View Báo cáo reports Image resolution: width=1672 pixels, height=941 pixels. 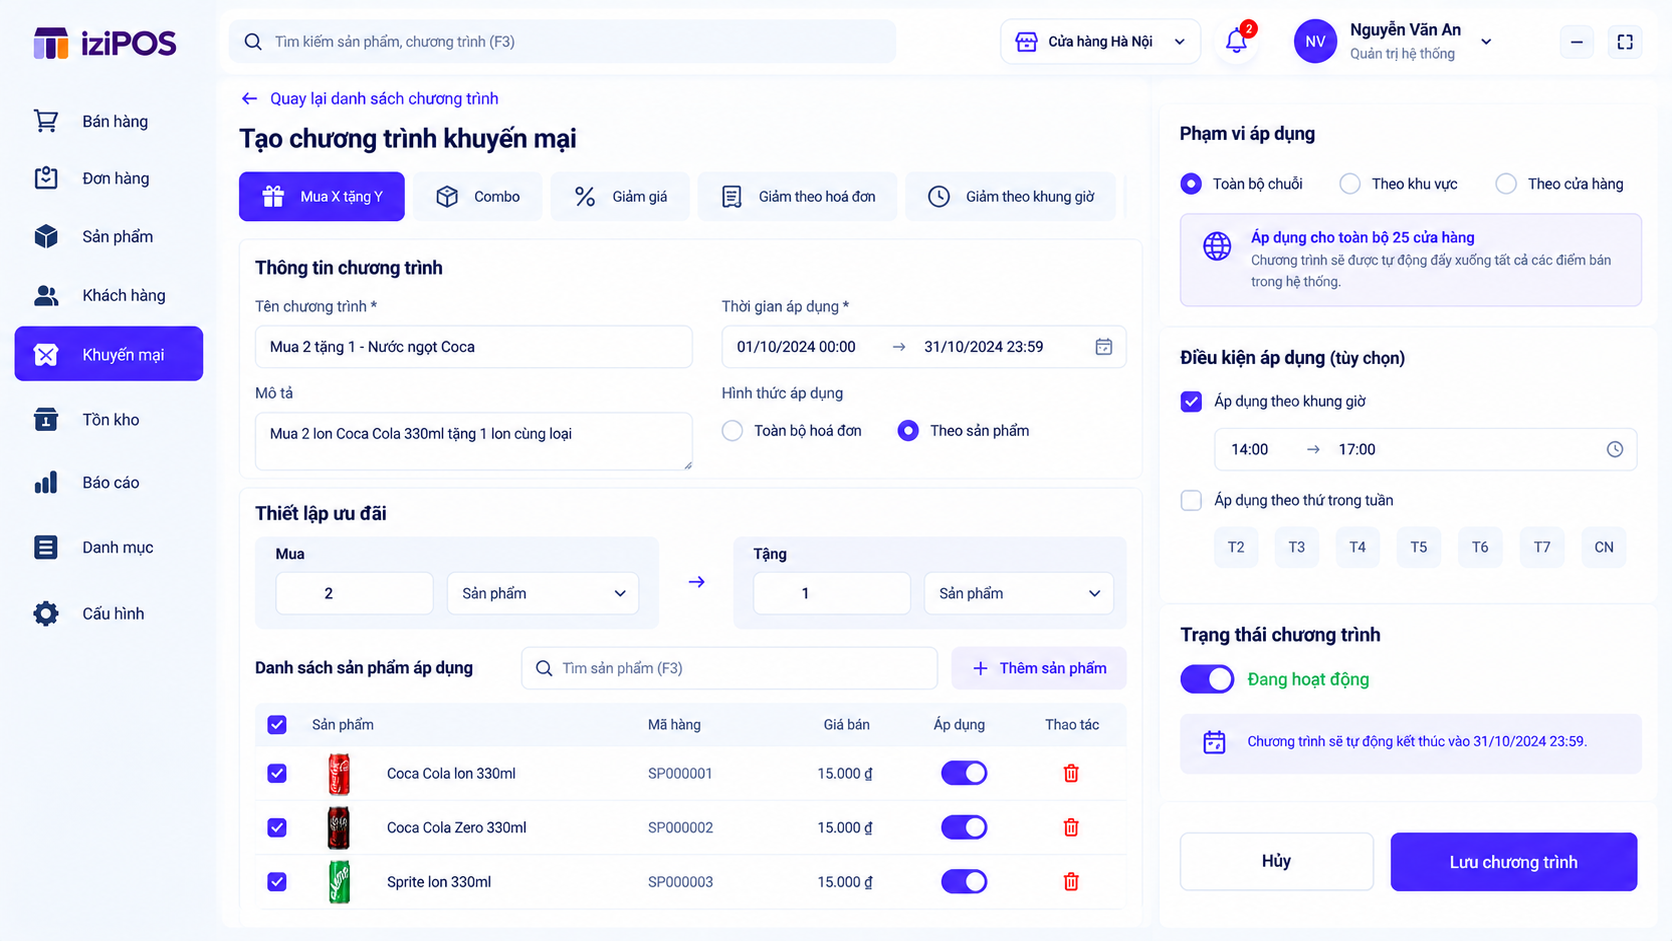[109, 482]
